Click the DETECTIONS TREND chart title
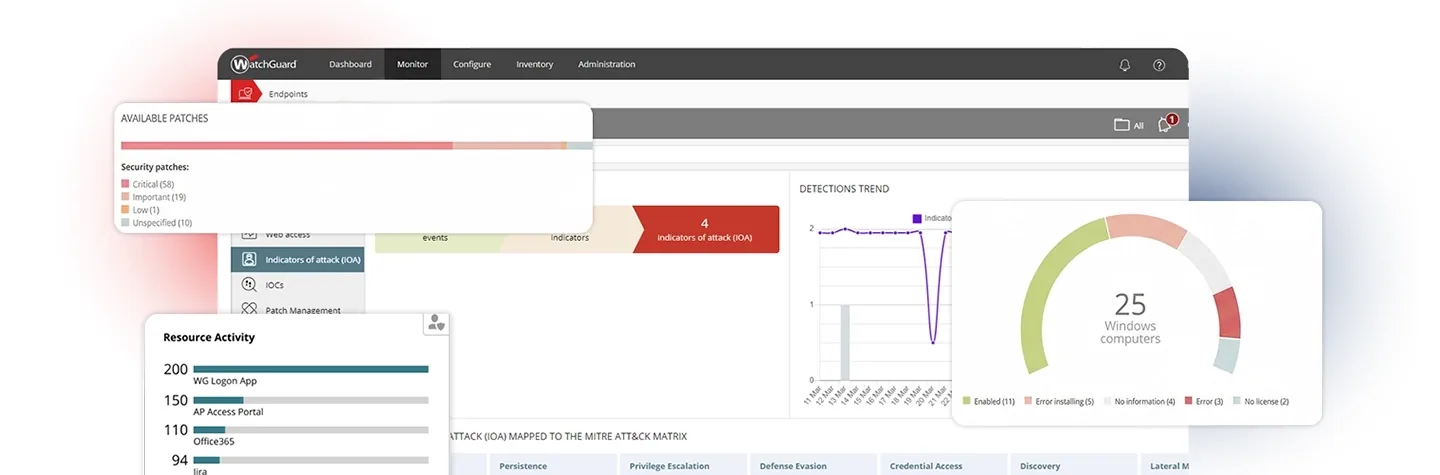This screenshot has height=475, width=1440. 844,189
